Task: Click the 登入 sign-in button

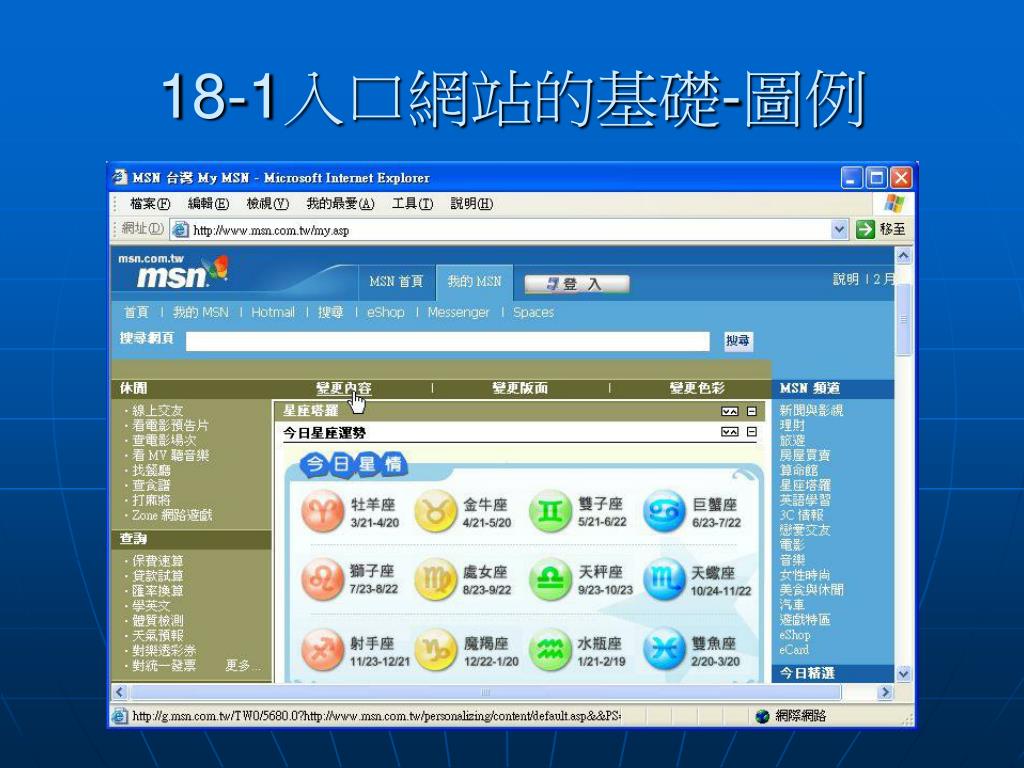Action: coord(577,284)
